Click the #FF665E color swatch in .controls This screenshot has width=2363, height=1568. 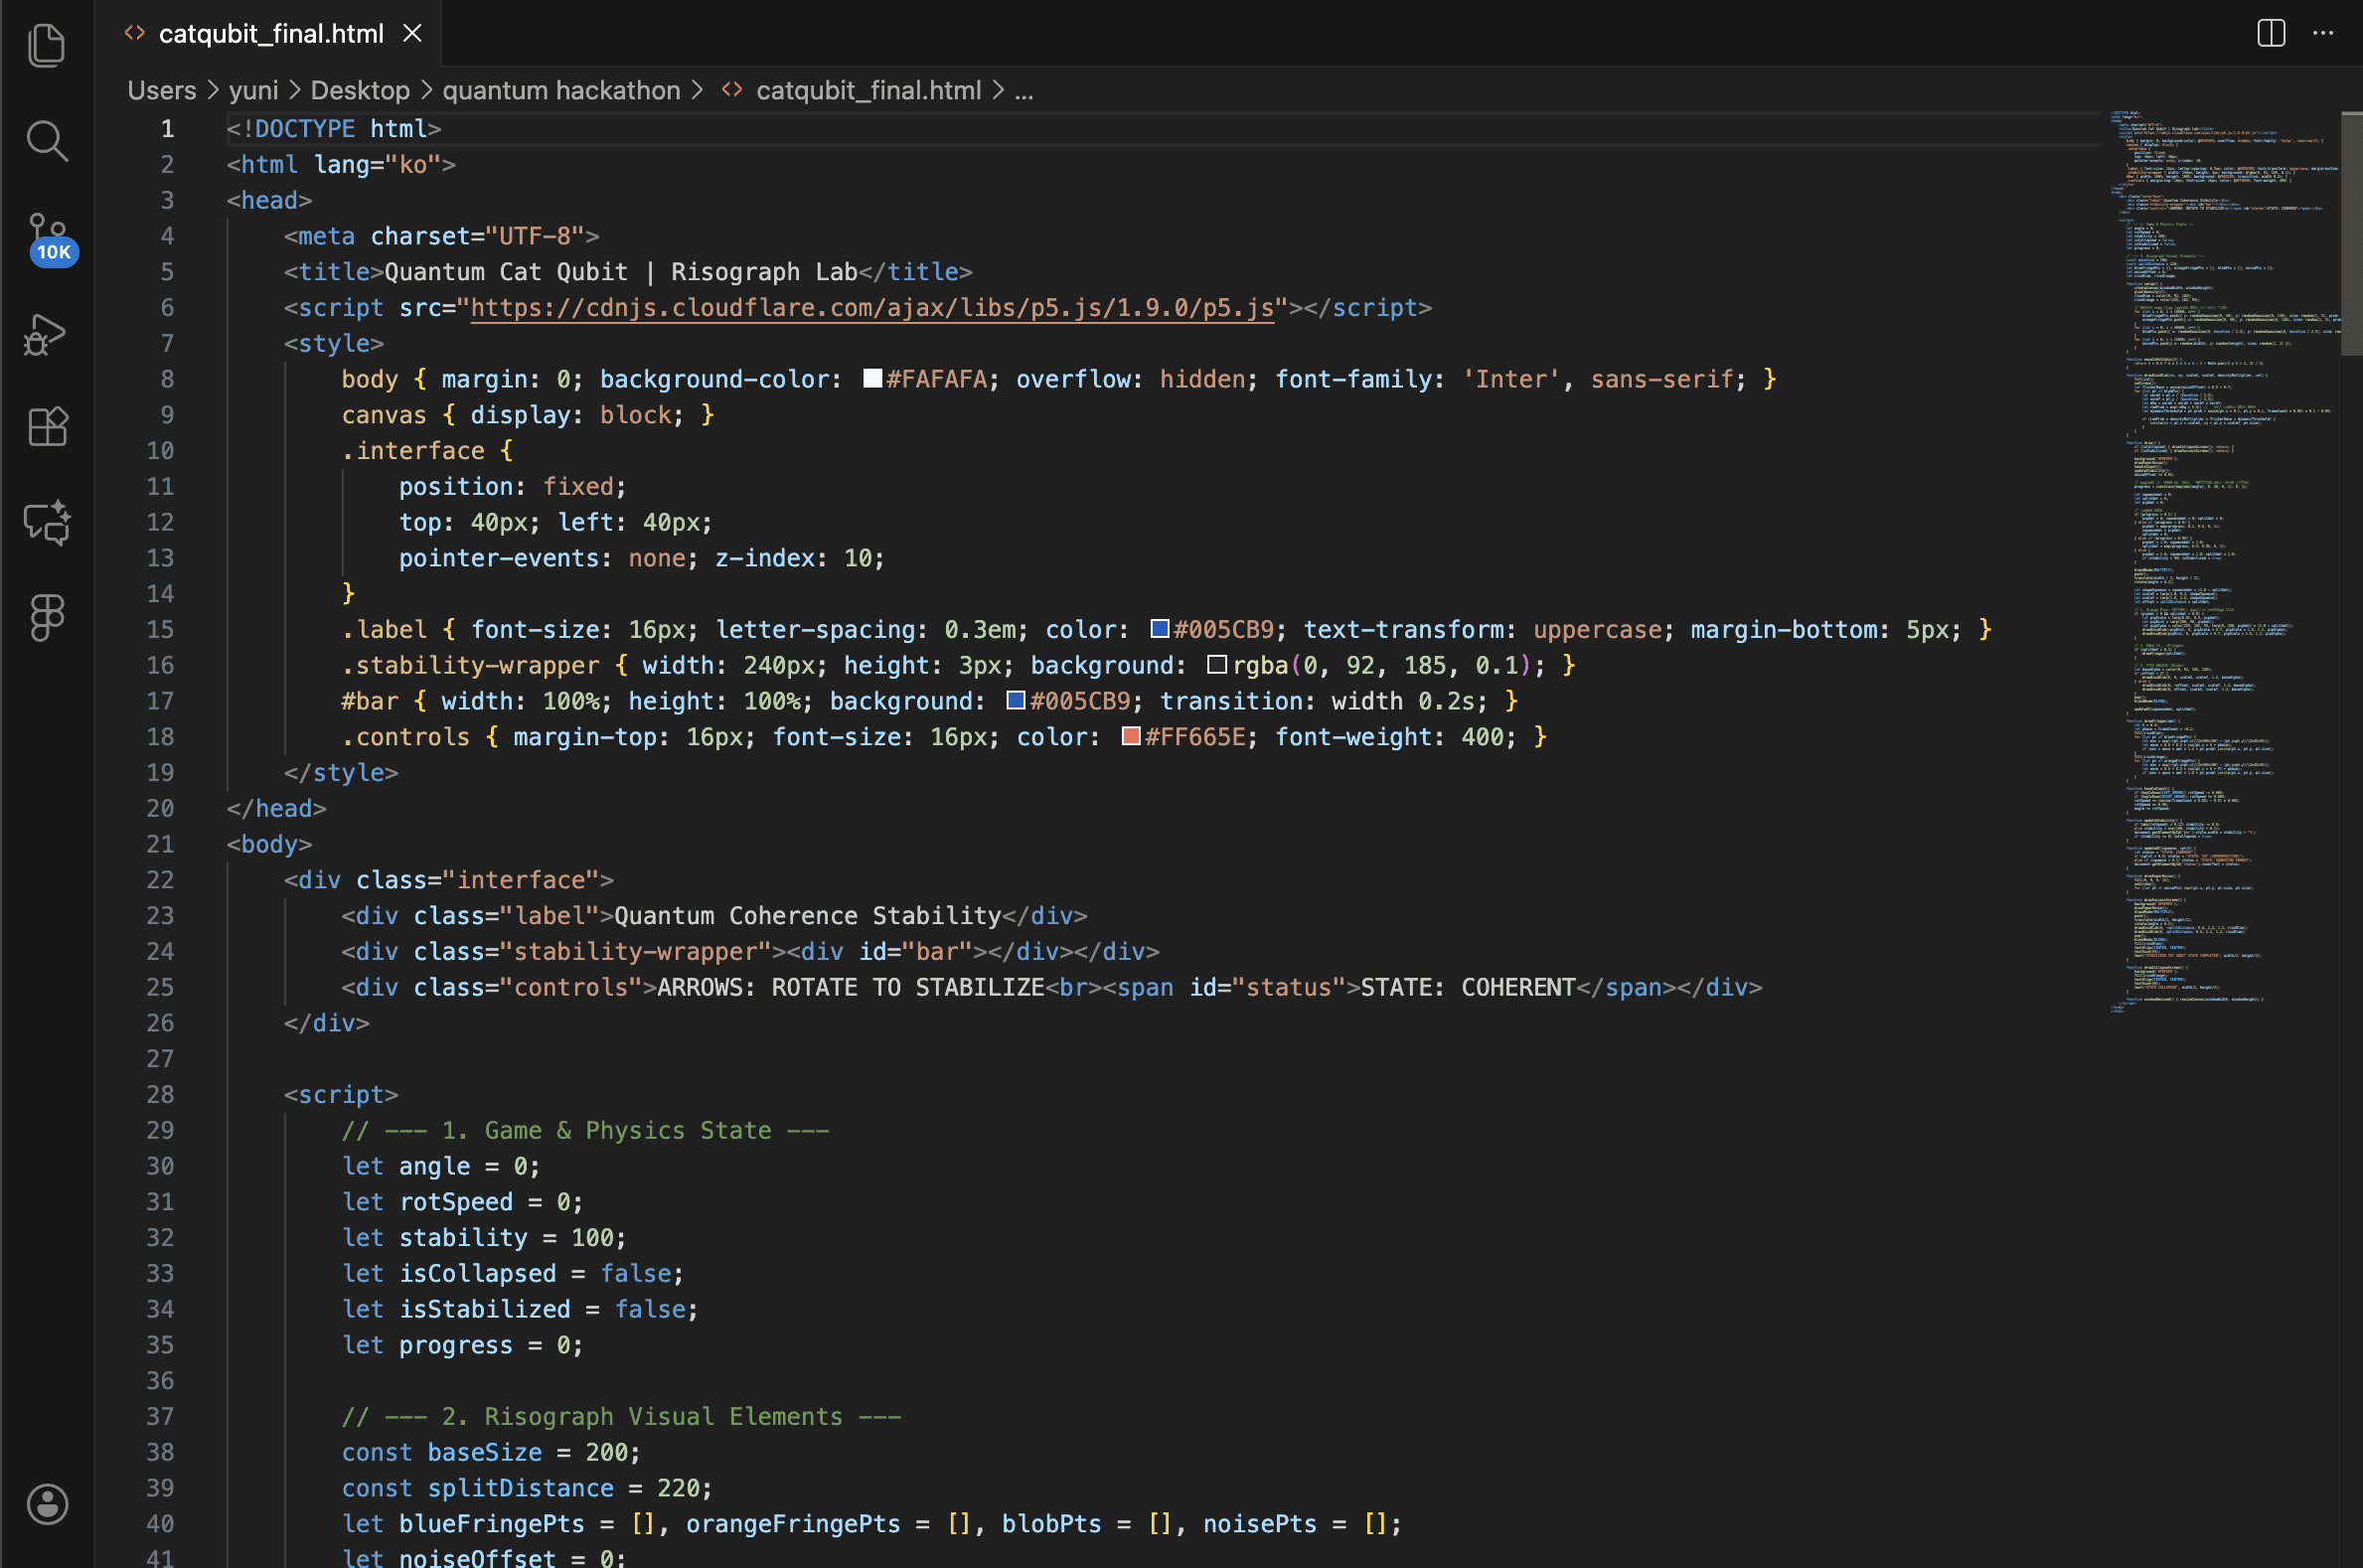coord(1131,737)
